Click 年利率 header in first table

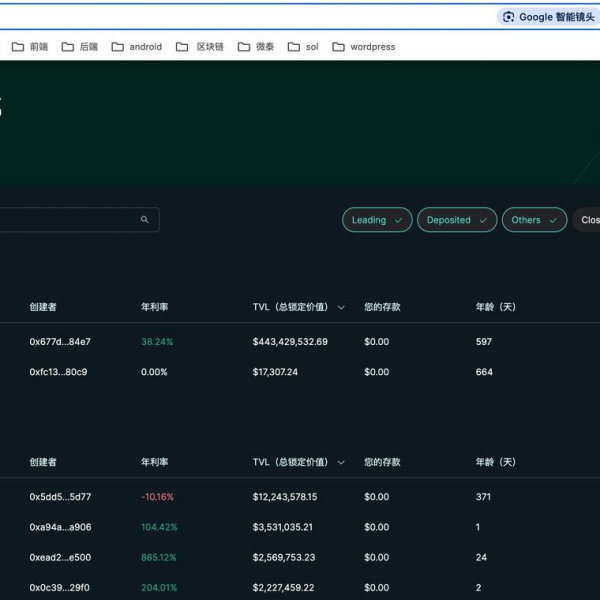tap(155, 307)
